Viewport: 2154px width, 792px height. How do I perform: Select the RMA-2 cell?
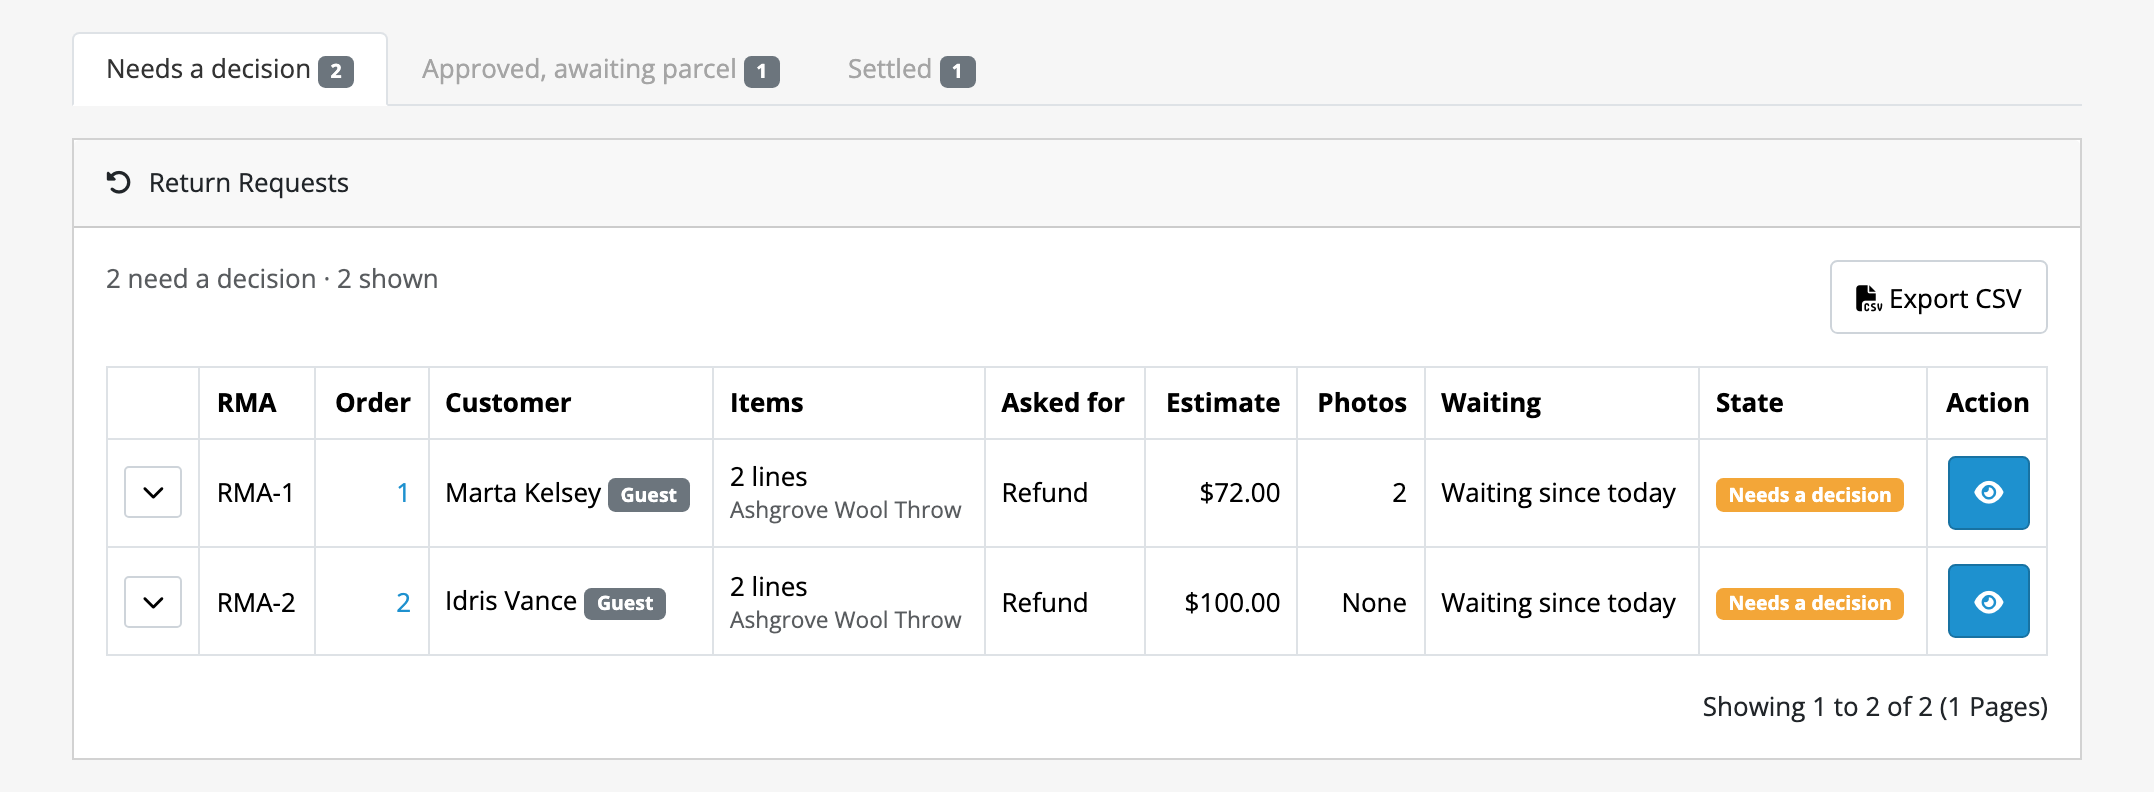tap(256, 603)
